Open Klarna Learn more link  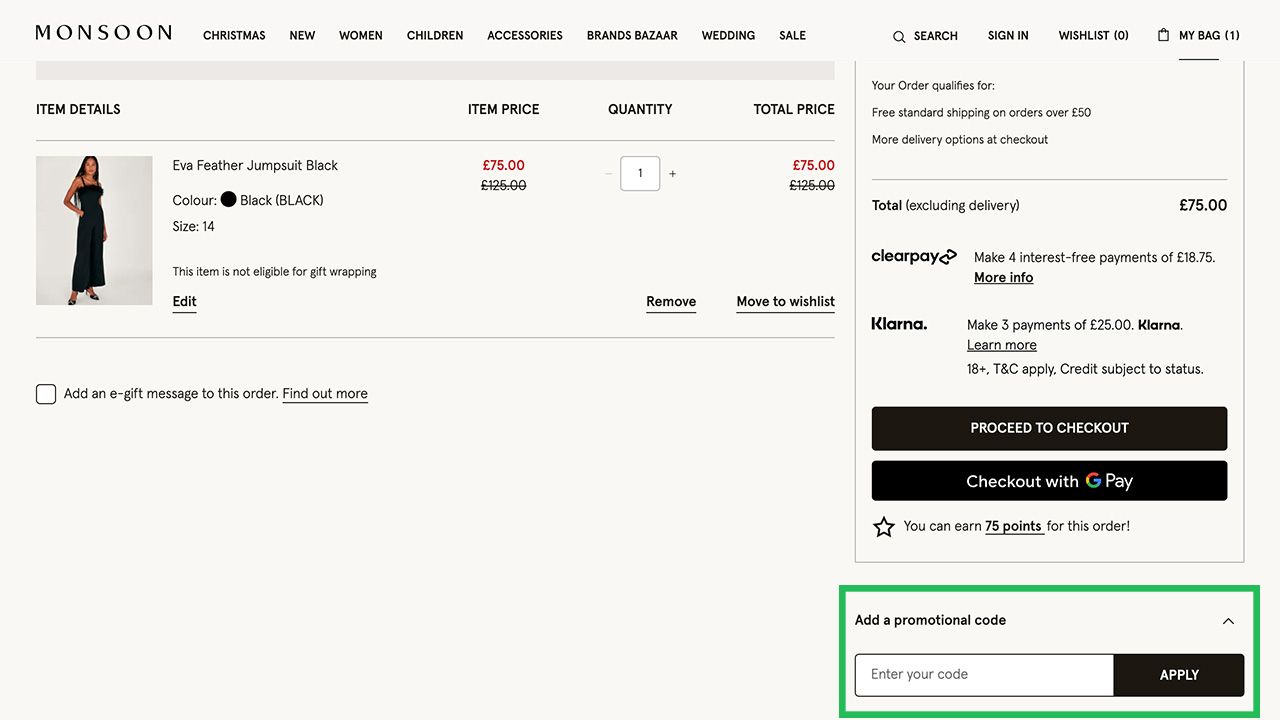point(1002,345)
